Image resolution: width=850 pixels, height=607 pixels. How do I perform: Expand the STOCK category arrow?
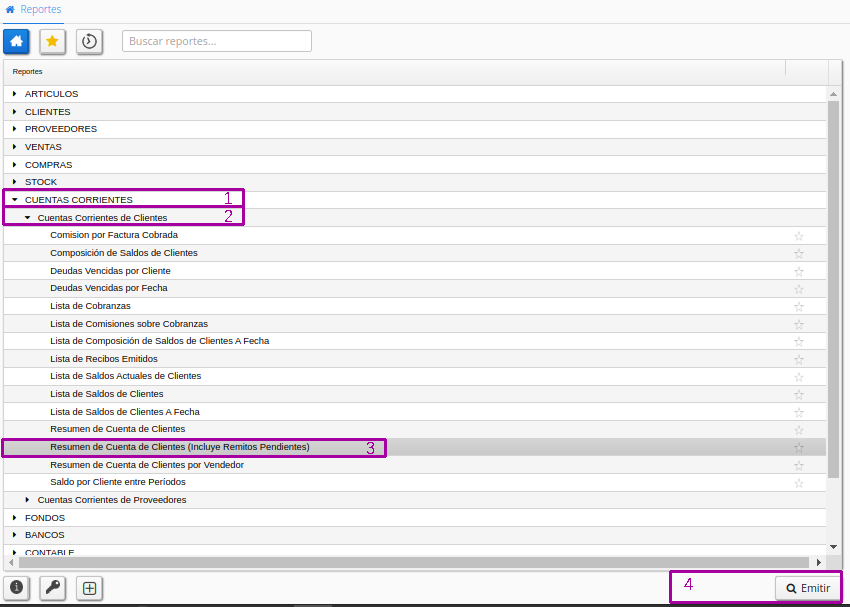click(x=15, y=182)
